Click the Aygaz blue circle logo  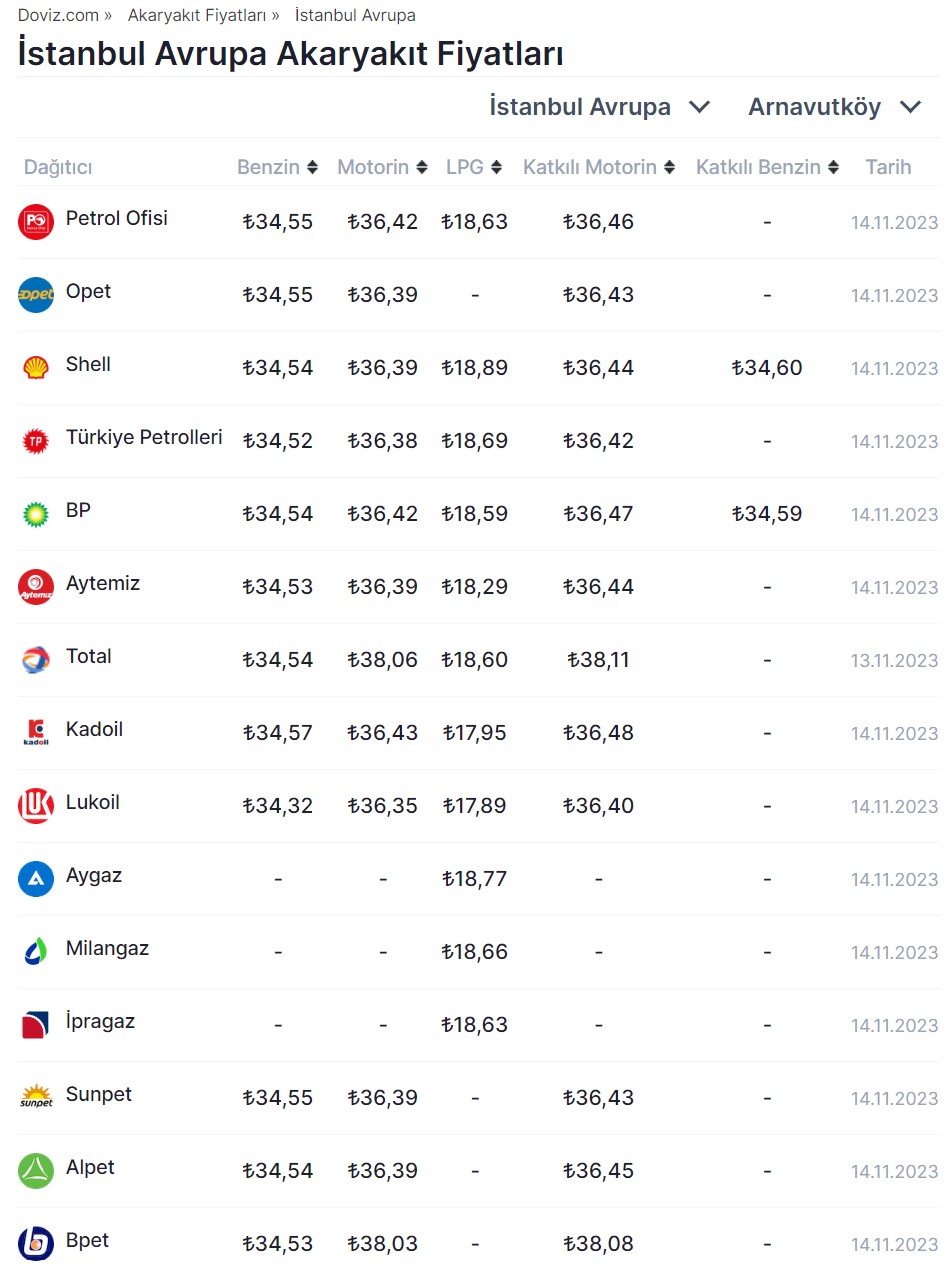click(x=36, y=879)
